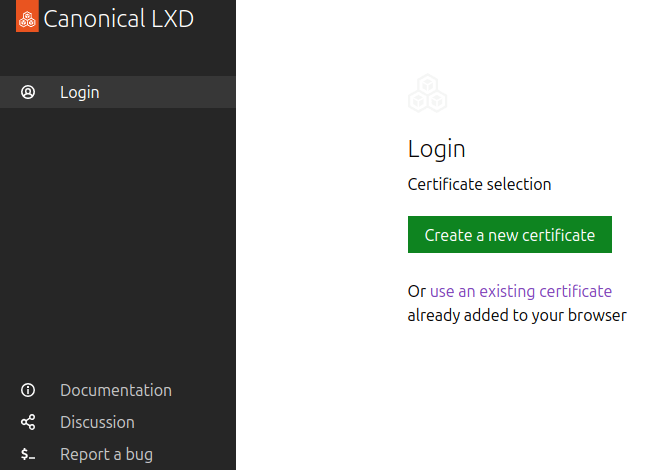Click the info icon next to Documentation

28,390
